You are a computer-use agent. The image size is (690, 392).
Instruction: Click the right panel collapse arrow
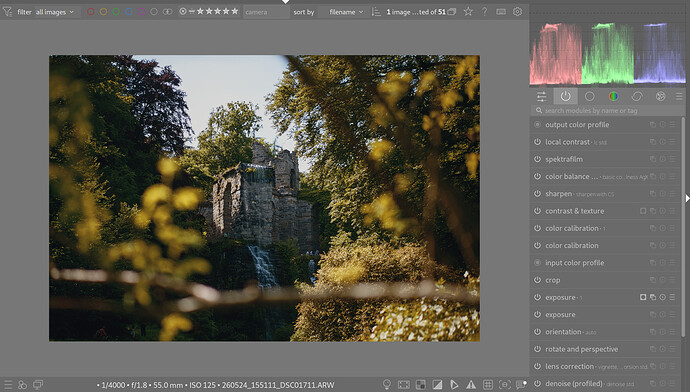click(687, 198)
